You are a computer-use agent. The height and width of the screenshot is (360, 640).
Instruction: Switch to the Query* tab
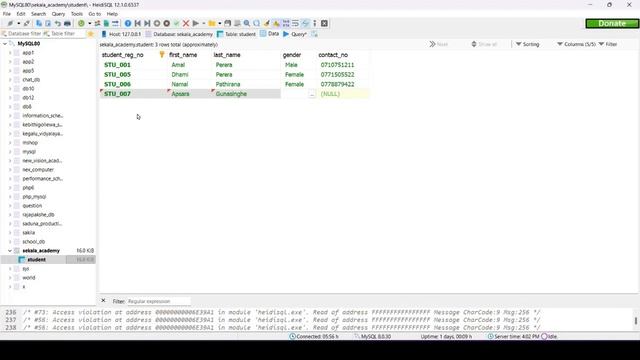[x=295, y=34]
